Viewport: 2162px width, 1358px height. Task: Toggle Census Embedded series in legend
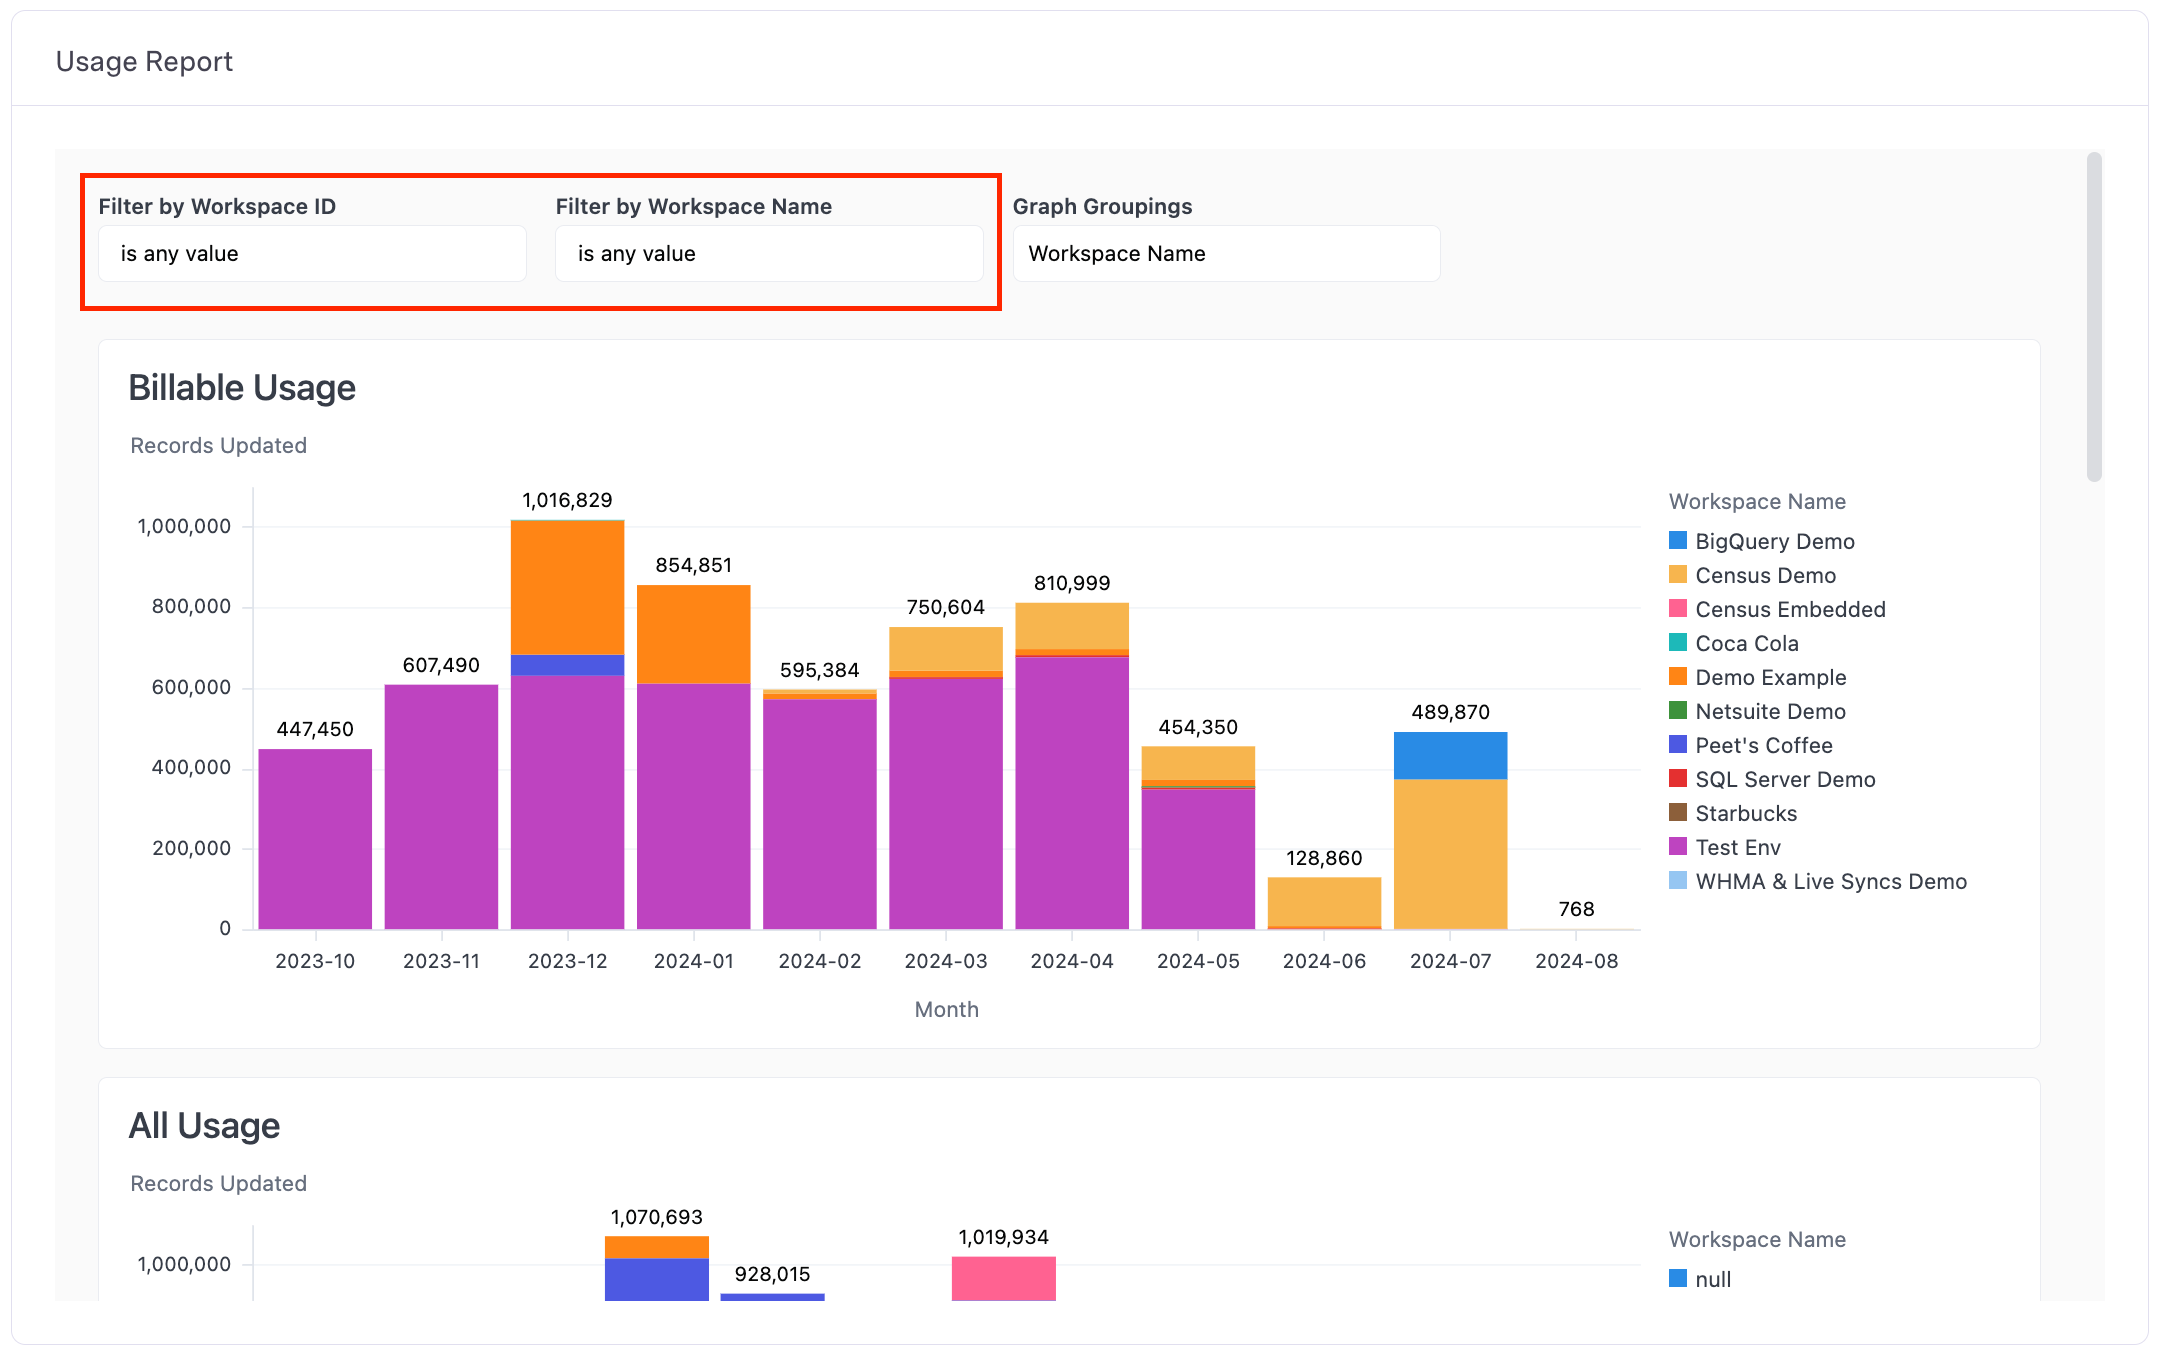click(1789, 610)
